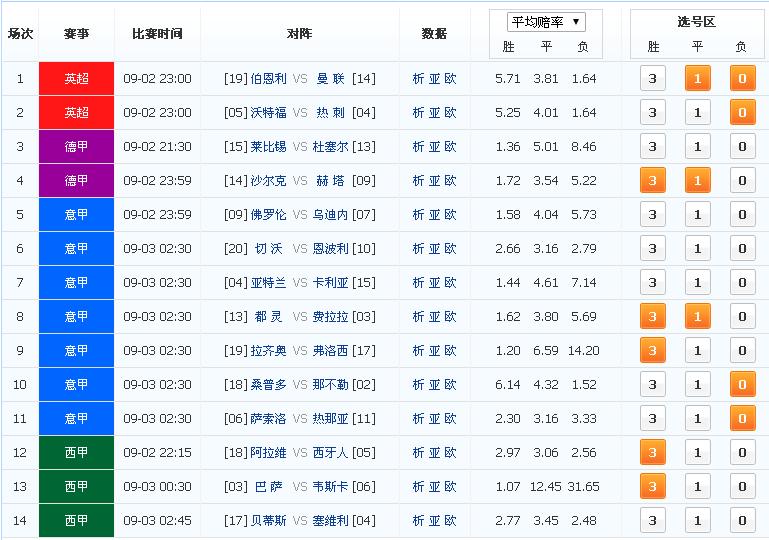Open the 平均赔率 odds dropdown
Viewport: 769px width, 540px height.
(546, 22)
